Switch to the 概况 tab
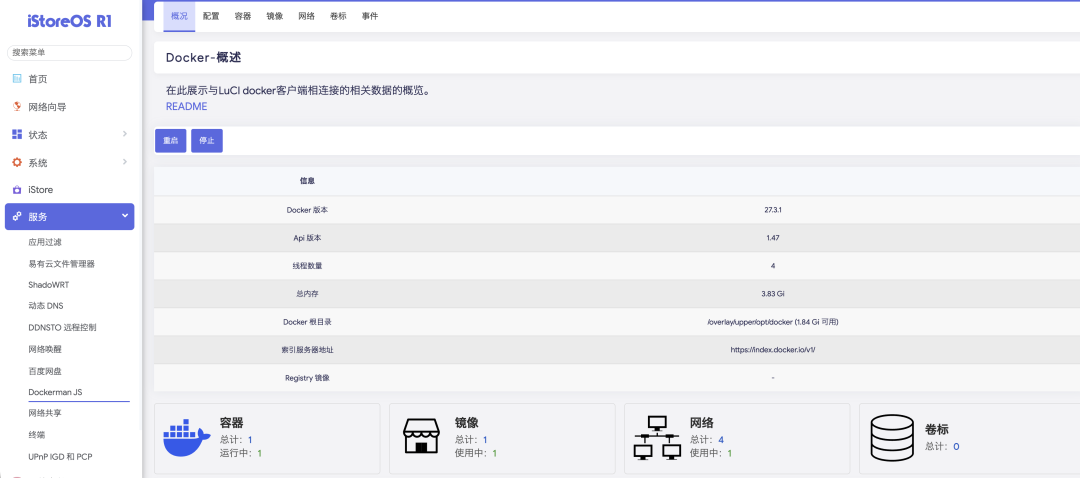This screenshot has height=478, width=1080. click(179, 17)
